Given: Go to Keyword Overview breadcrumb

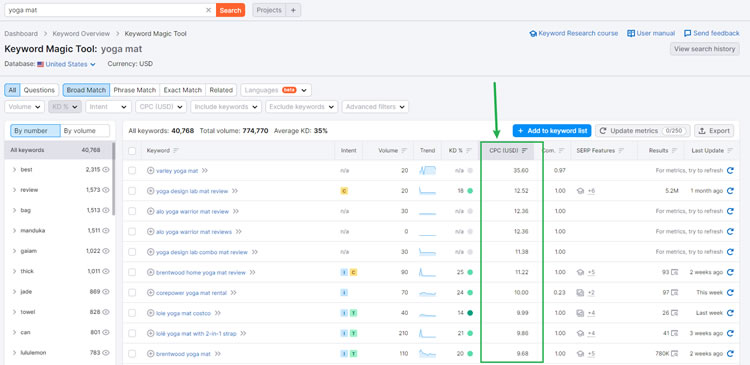Looking at the screenshot, I should (x=81, y=33).
